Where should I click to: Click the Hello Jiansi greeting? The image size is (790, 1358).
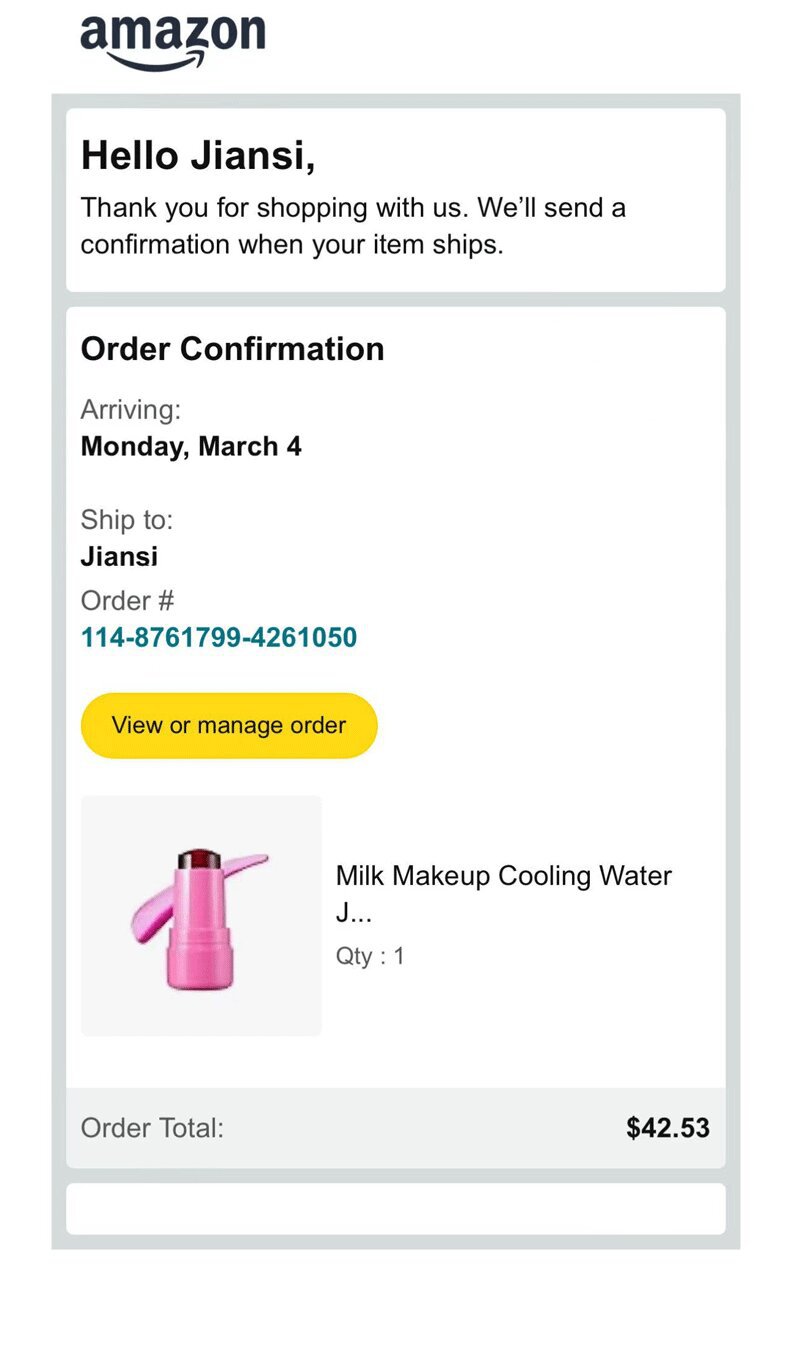(198, 156)
